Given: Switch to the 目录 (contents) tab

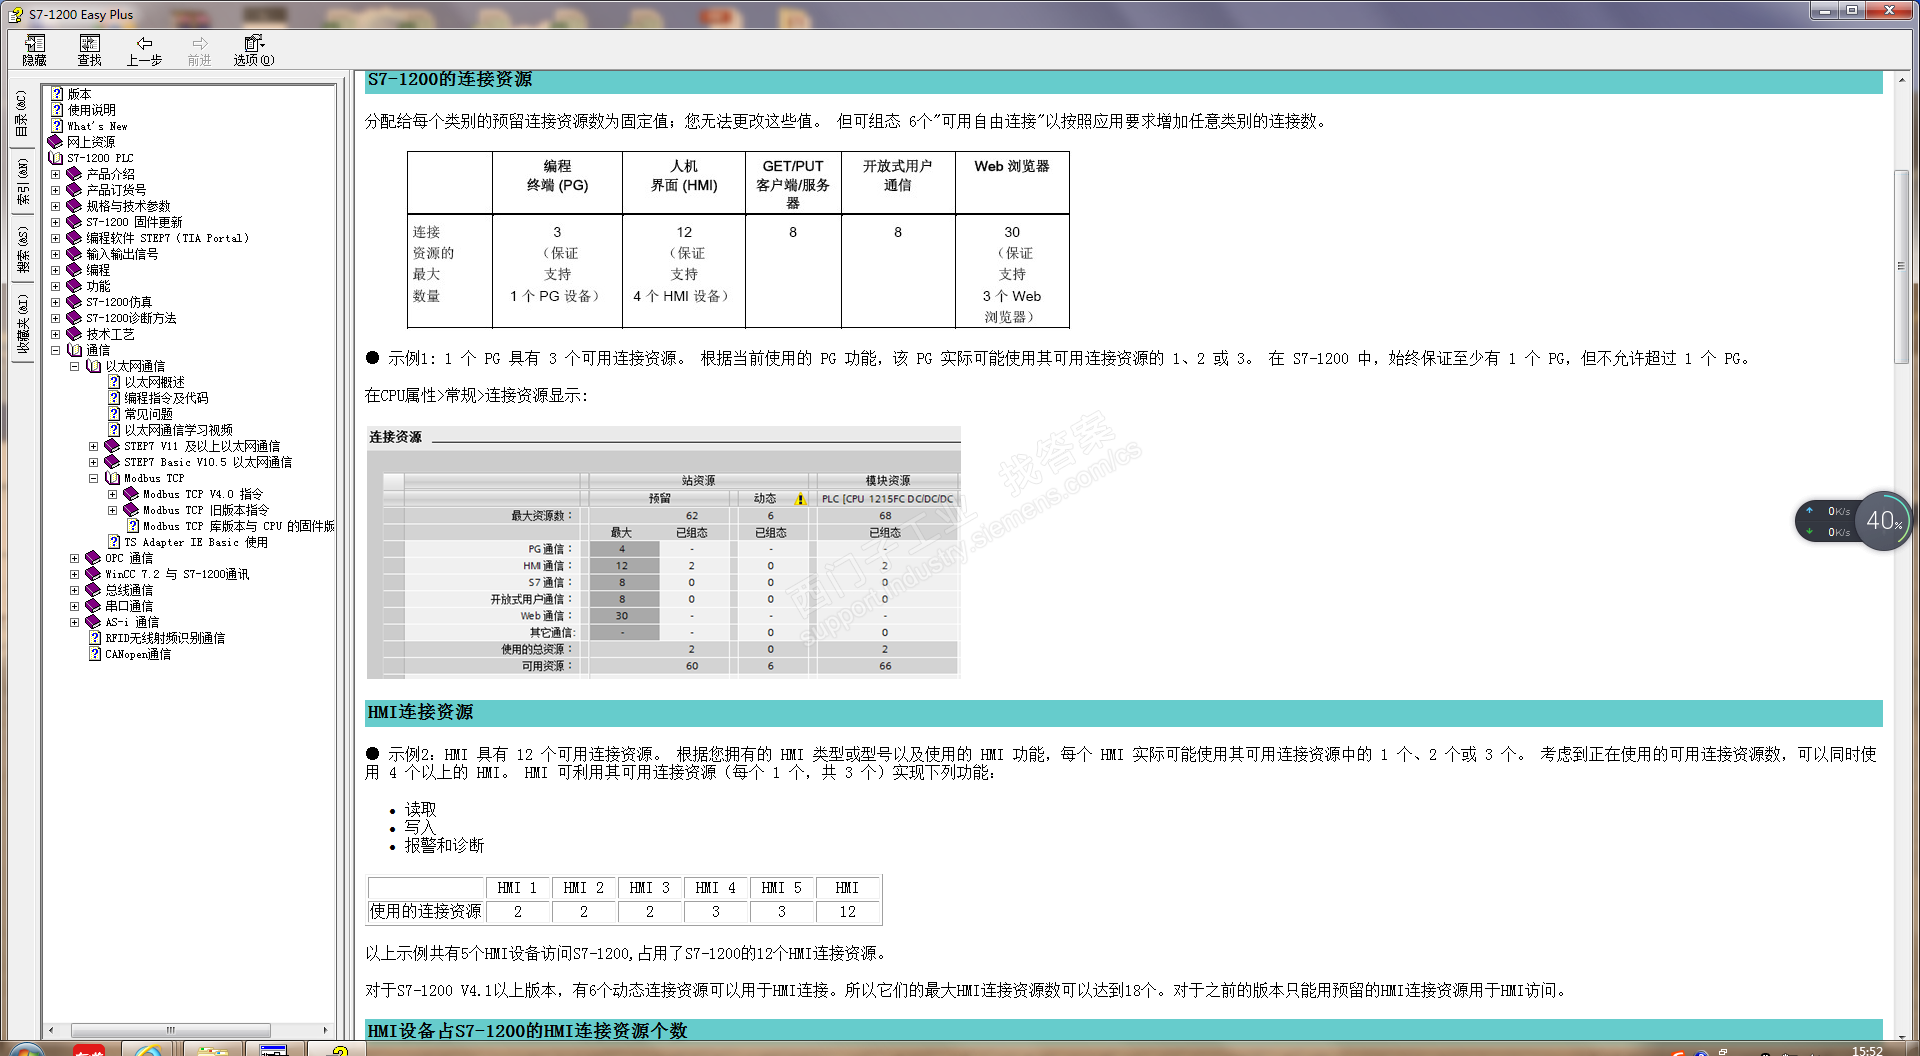Looking at the screenshot, I should click(22, 114).
